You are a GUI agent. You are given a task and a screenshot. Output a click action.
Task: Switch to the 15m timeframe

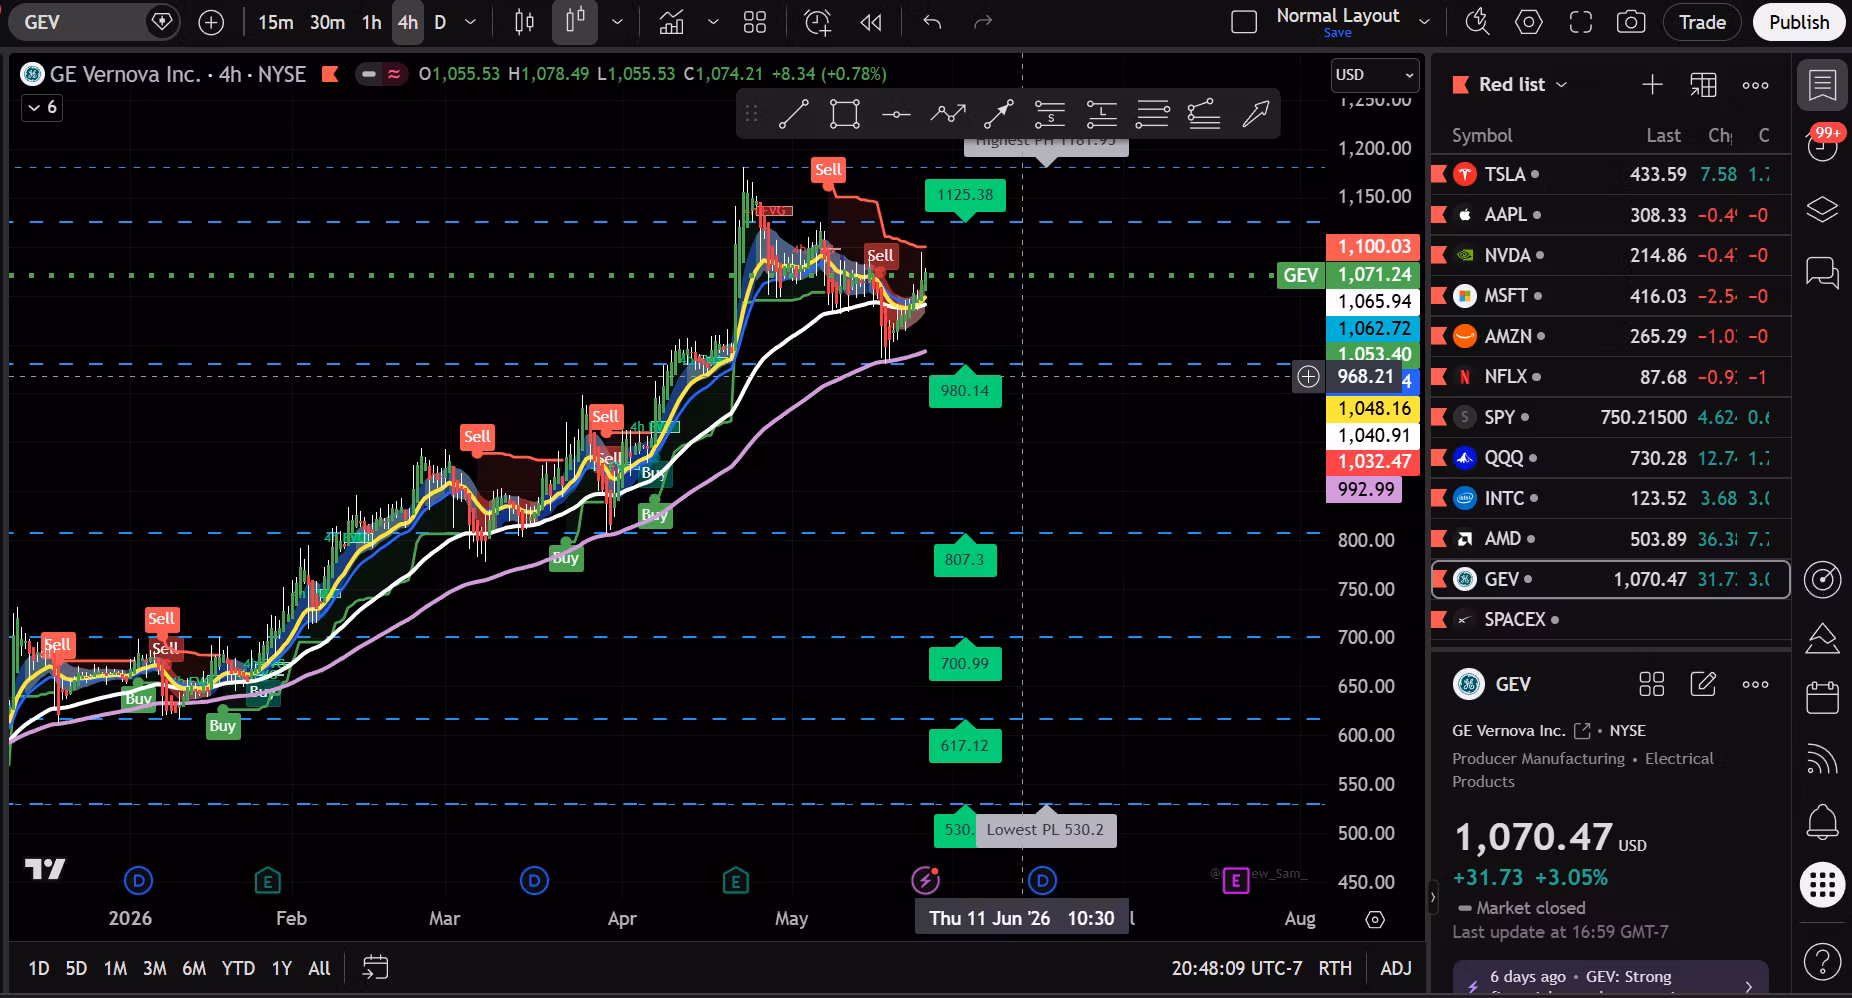point(276,22)
